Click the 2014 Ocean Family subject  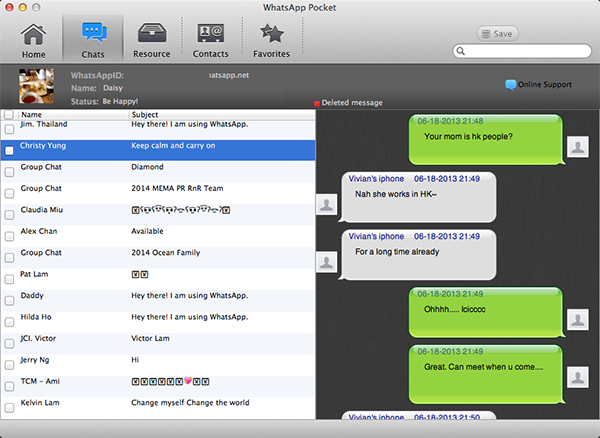[x=166, y=252]
